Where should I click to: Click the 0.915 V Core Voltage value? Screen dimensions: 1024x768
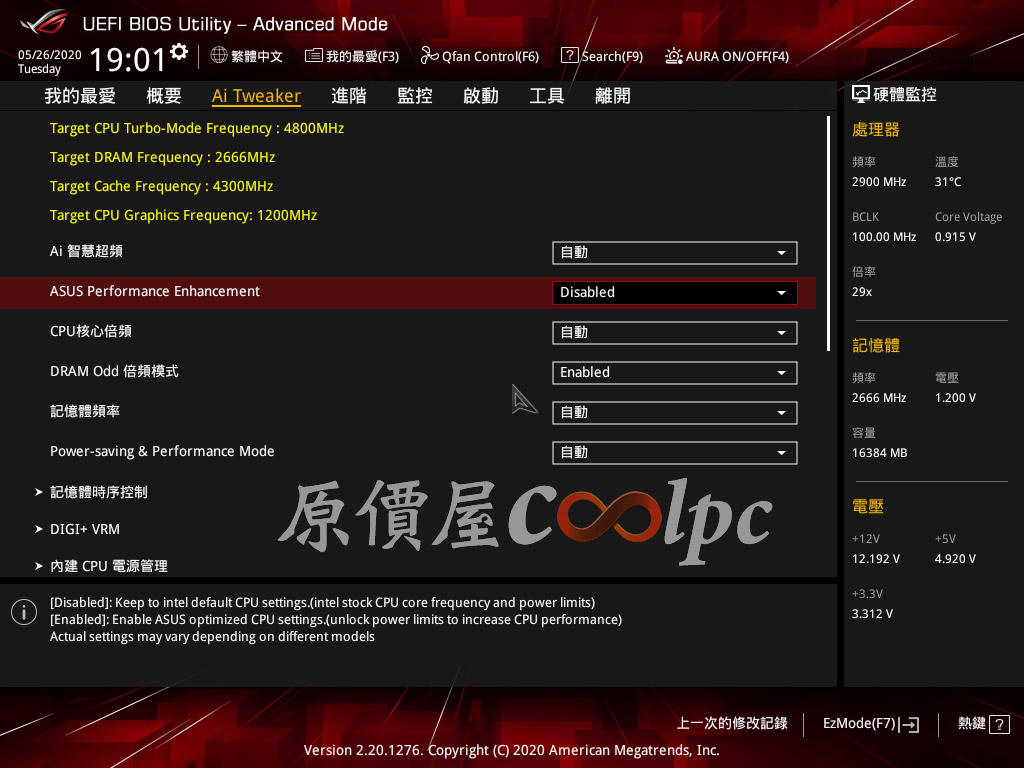(955, 237)
